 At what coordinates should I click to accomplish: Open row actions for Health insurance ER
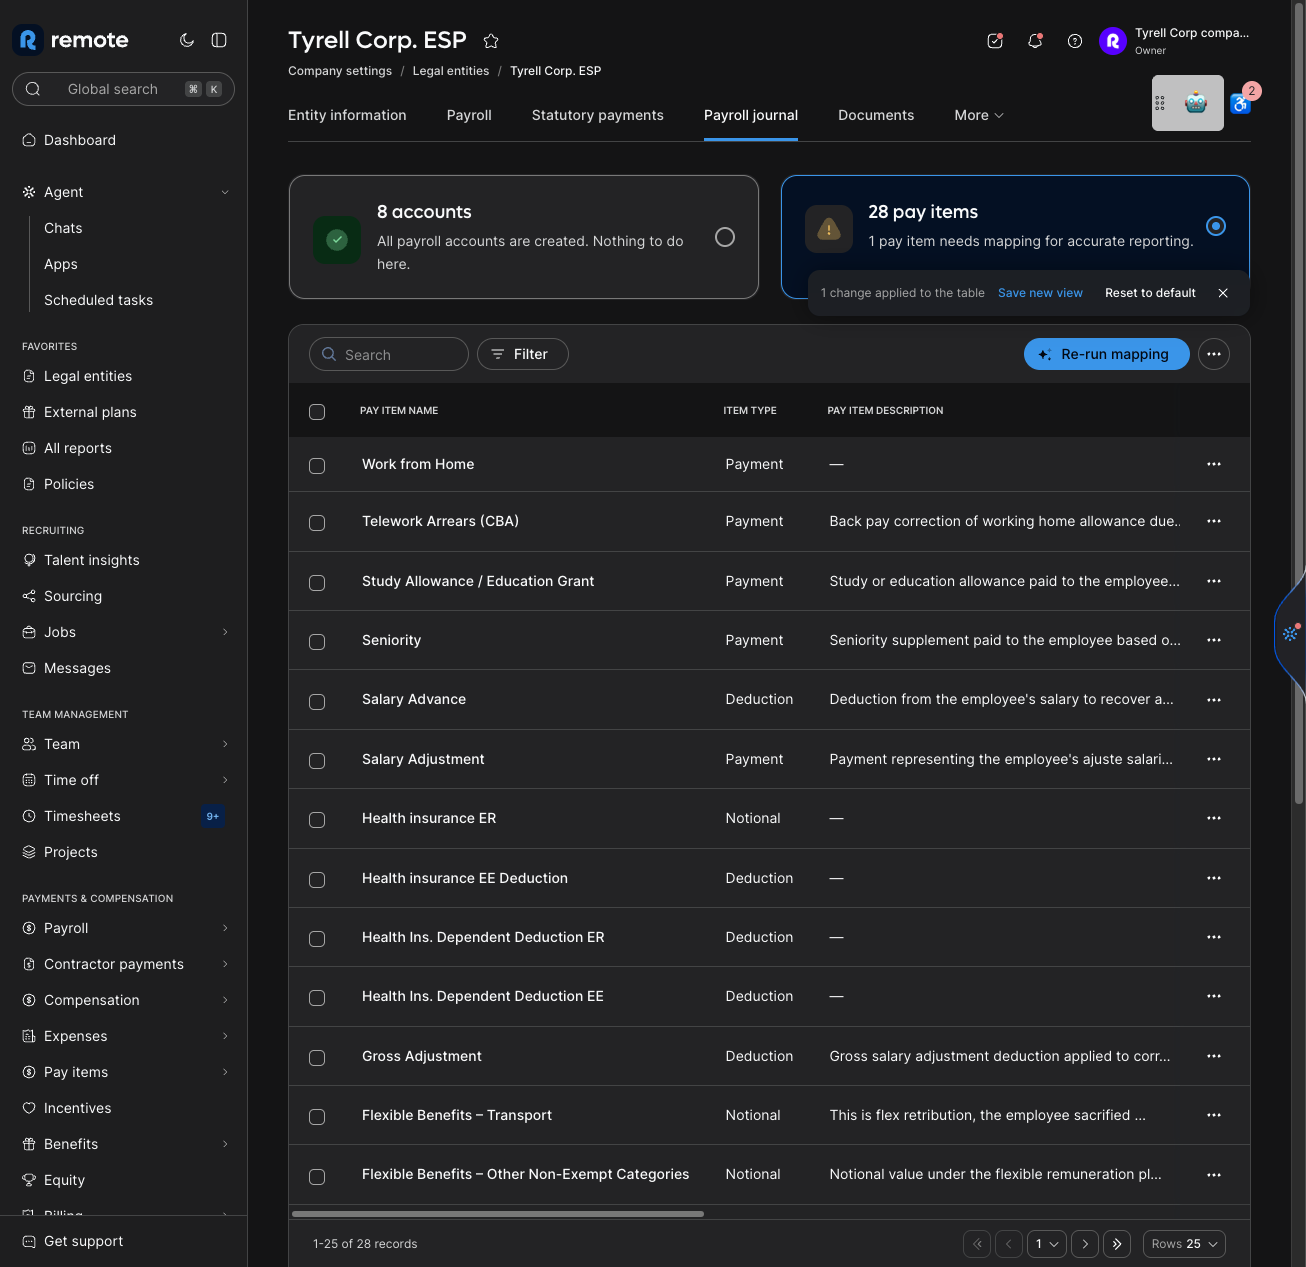[x=1214, y=818]
